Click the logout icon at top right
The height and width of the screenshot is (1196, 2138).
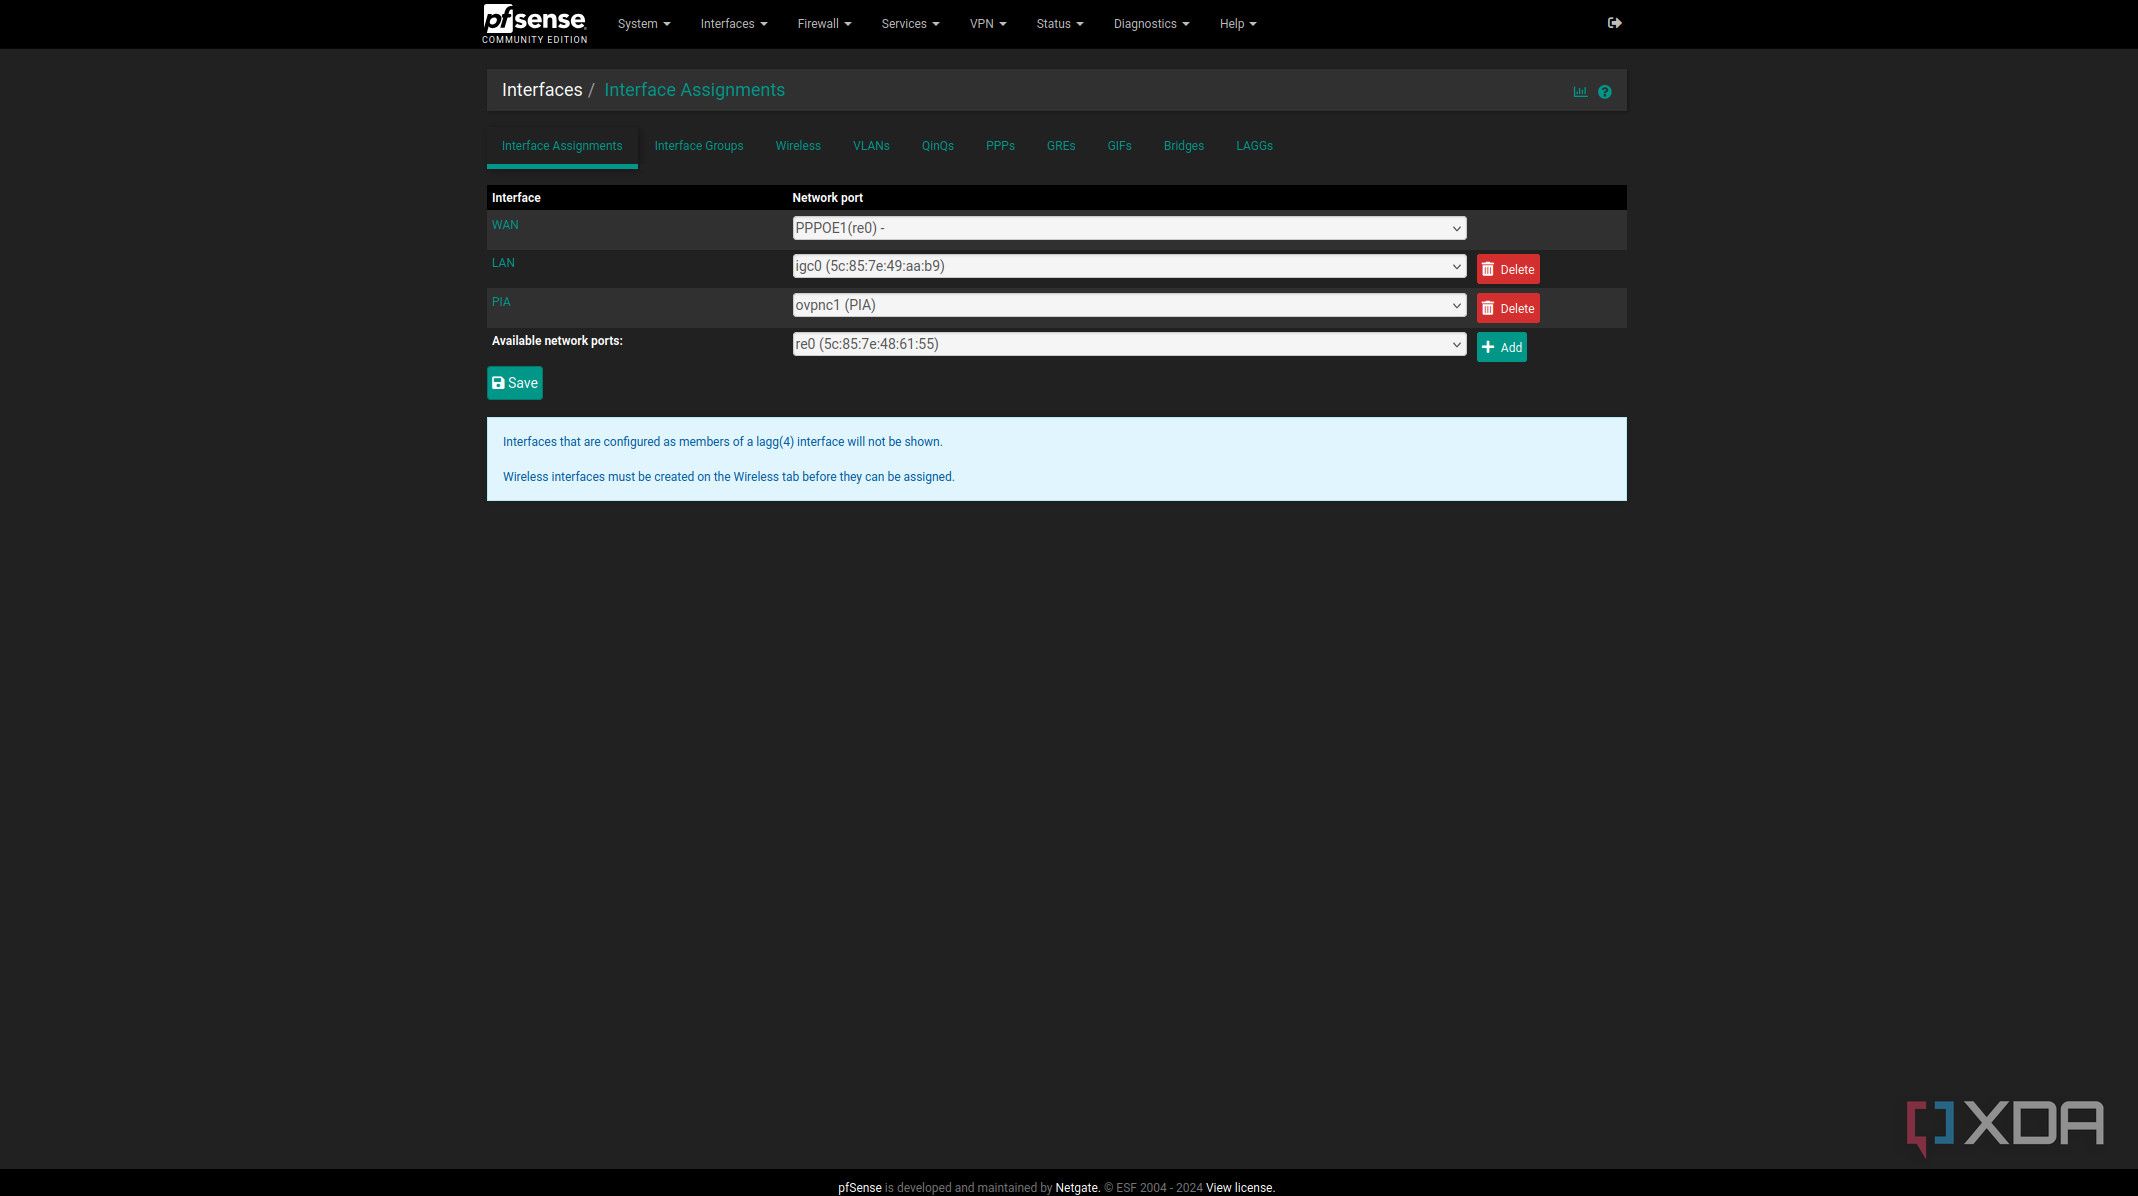tap(1614, 23)
